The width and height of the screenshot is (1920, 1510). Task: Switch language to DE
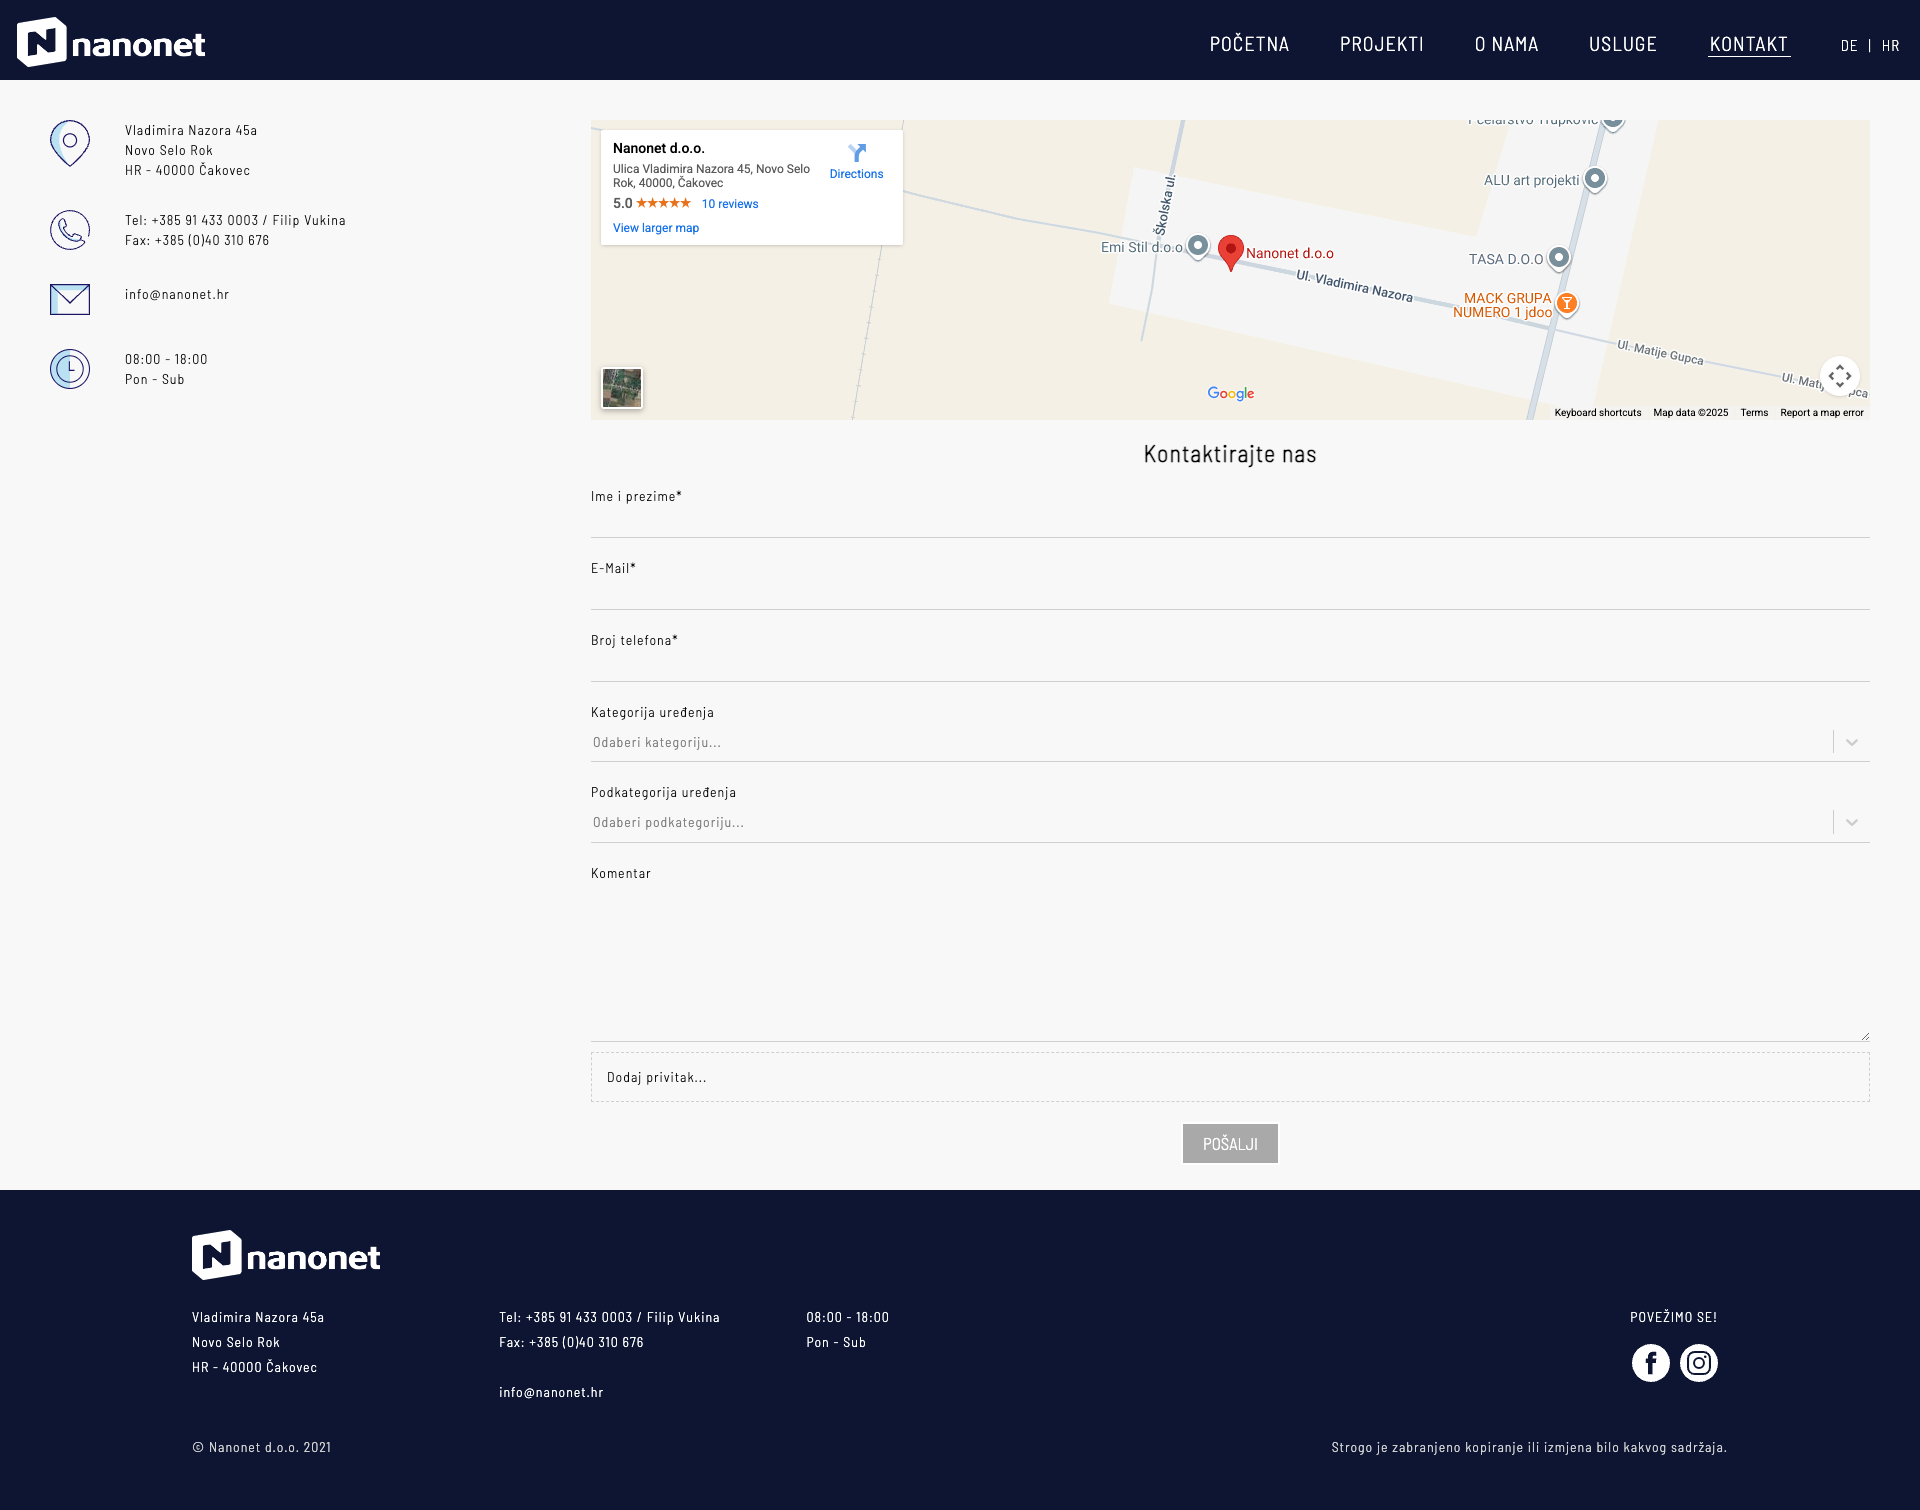[1849, 46]
